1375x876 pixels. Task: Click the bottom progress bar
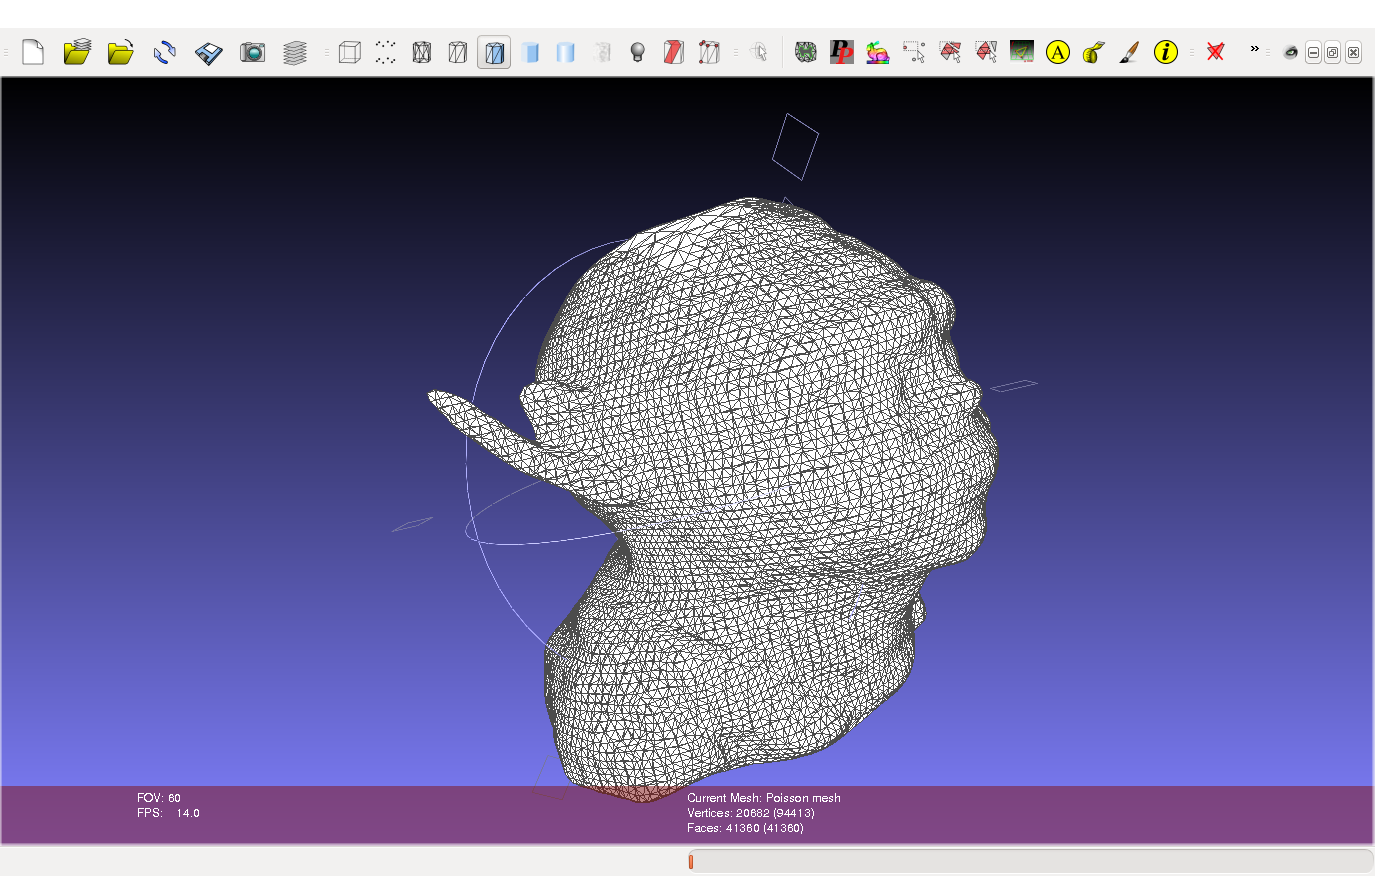tap(1030, 861)
